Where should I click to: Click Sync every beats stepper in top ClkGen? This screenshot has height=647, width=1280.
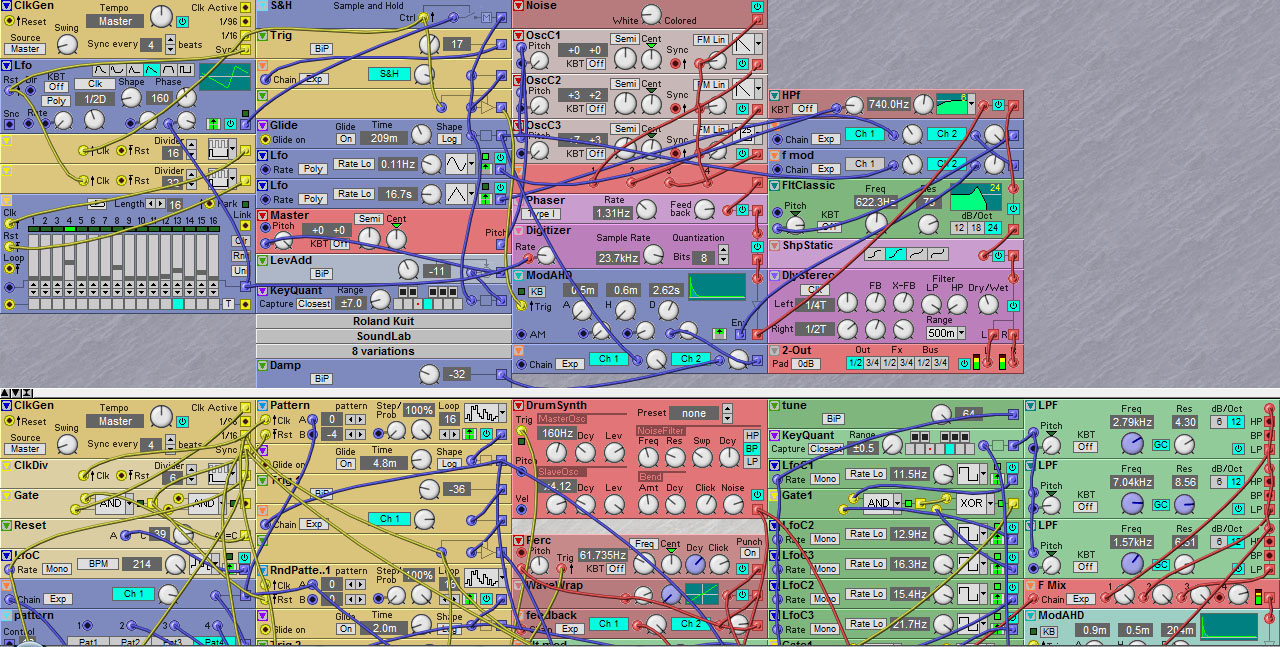pyautogui.click(x=170, y=45)
